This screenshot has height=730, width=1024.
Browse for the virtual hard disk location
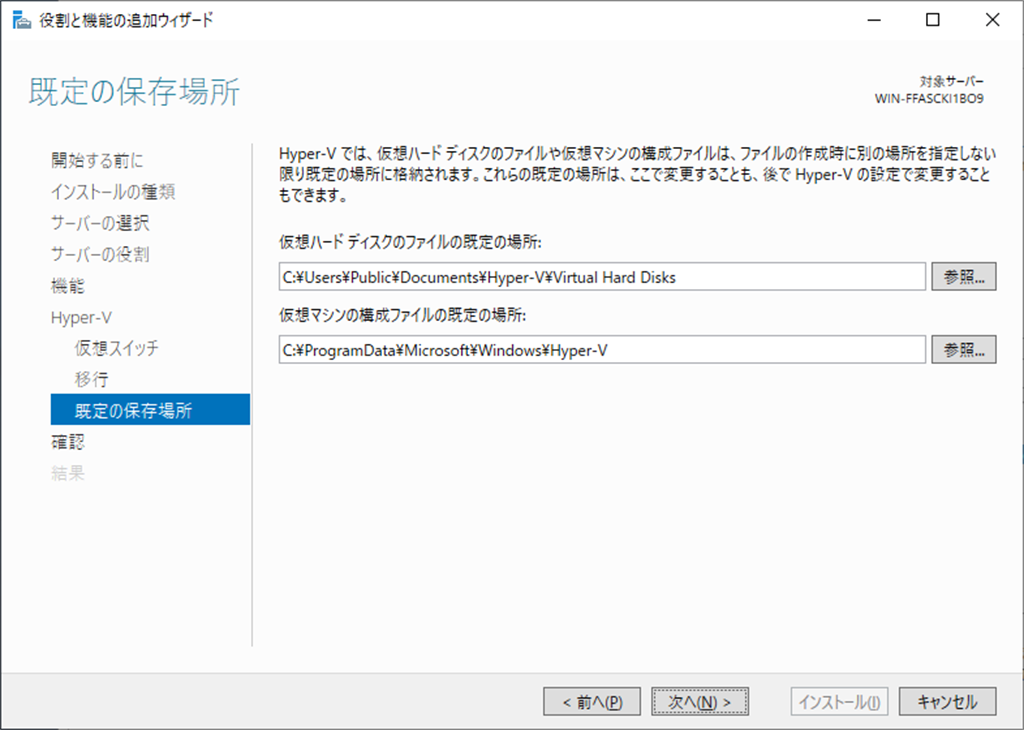coord(963,277)
